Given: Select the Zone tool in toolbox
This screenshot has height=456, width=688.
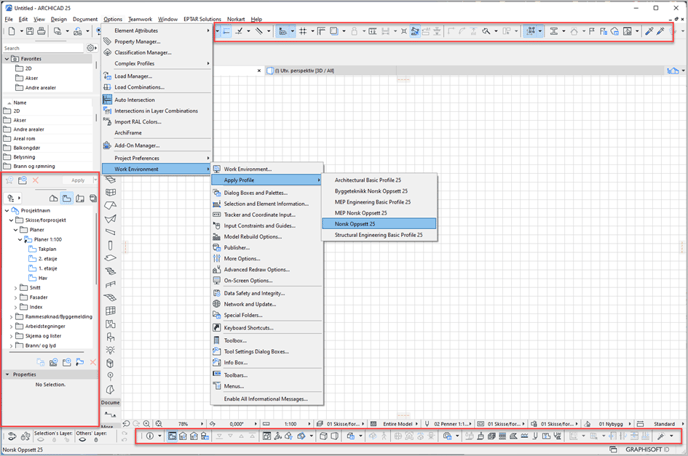Looking at the screenshot, I should point(111,324).
